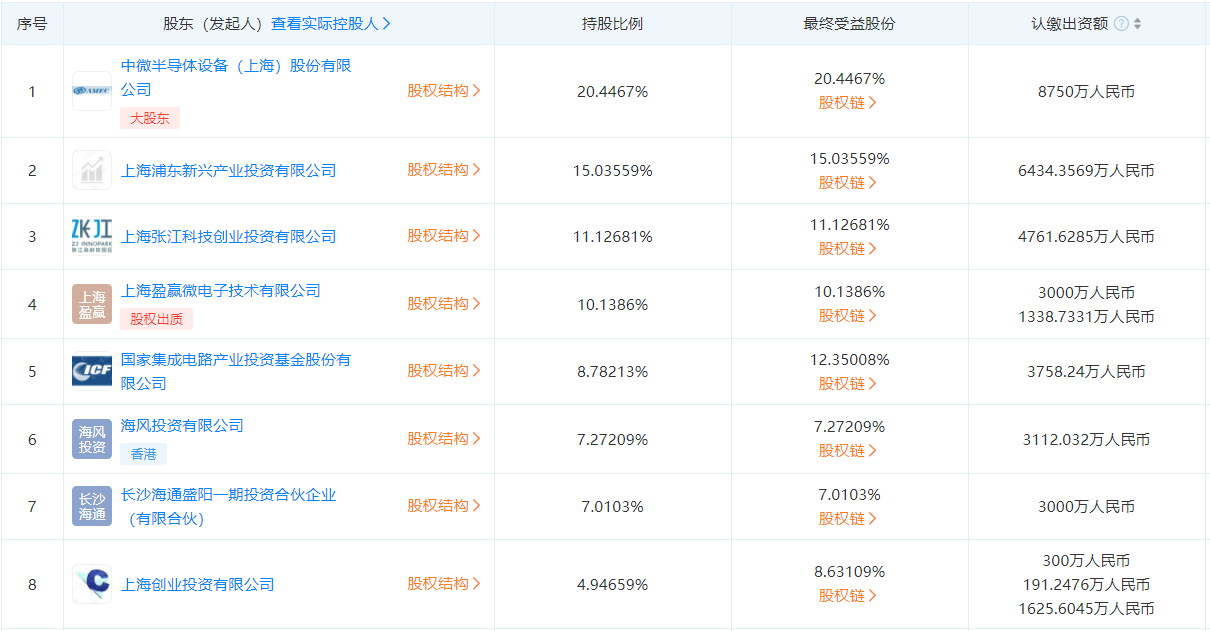
Task: Open 中微半导体设备（上海）股份有限公司 shareholder page
Action: 236,78
